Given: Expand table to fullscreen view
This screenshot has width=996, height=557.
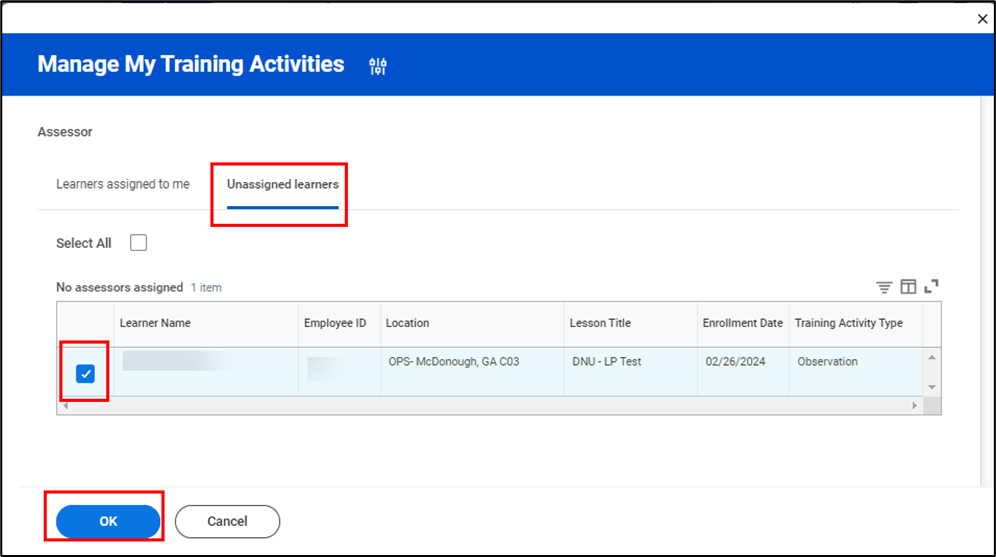Looking at the screenshot, I should 931,287.
